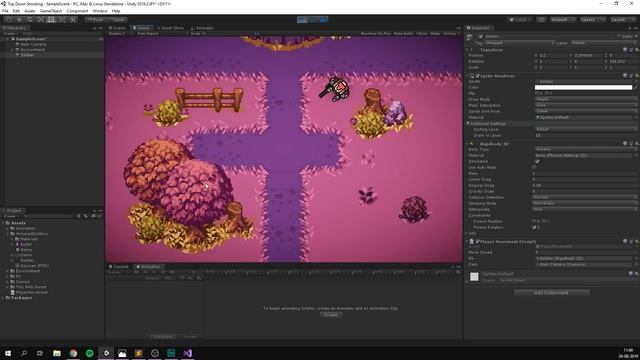Click the Move Speed input field
640x360 pixels.
point(586,252)
